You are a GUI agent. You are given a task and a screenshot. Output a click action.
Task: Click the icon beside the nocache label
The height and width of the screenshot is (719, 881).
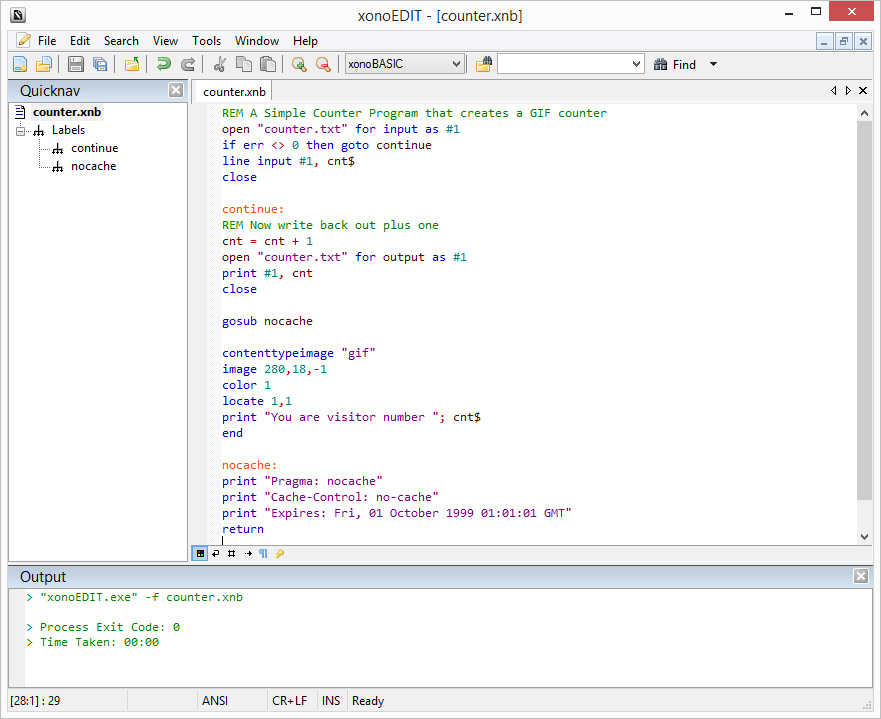click(58, 166)
